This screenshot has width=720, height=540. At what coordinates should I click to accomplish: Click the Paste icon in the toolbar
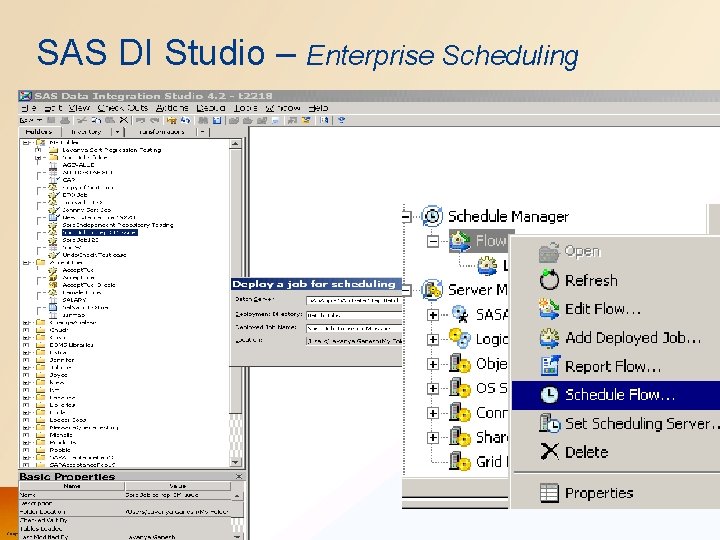(x=110, y=120)
